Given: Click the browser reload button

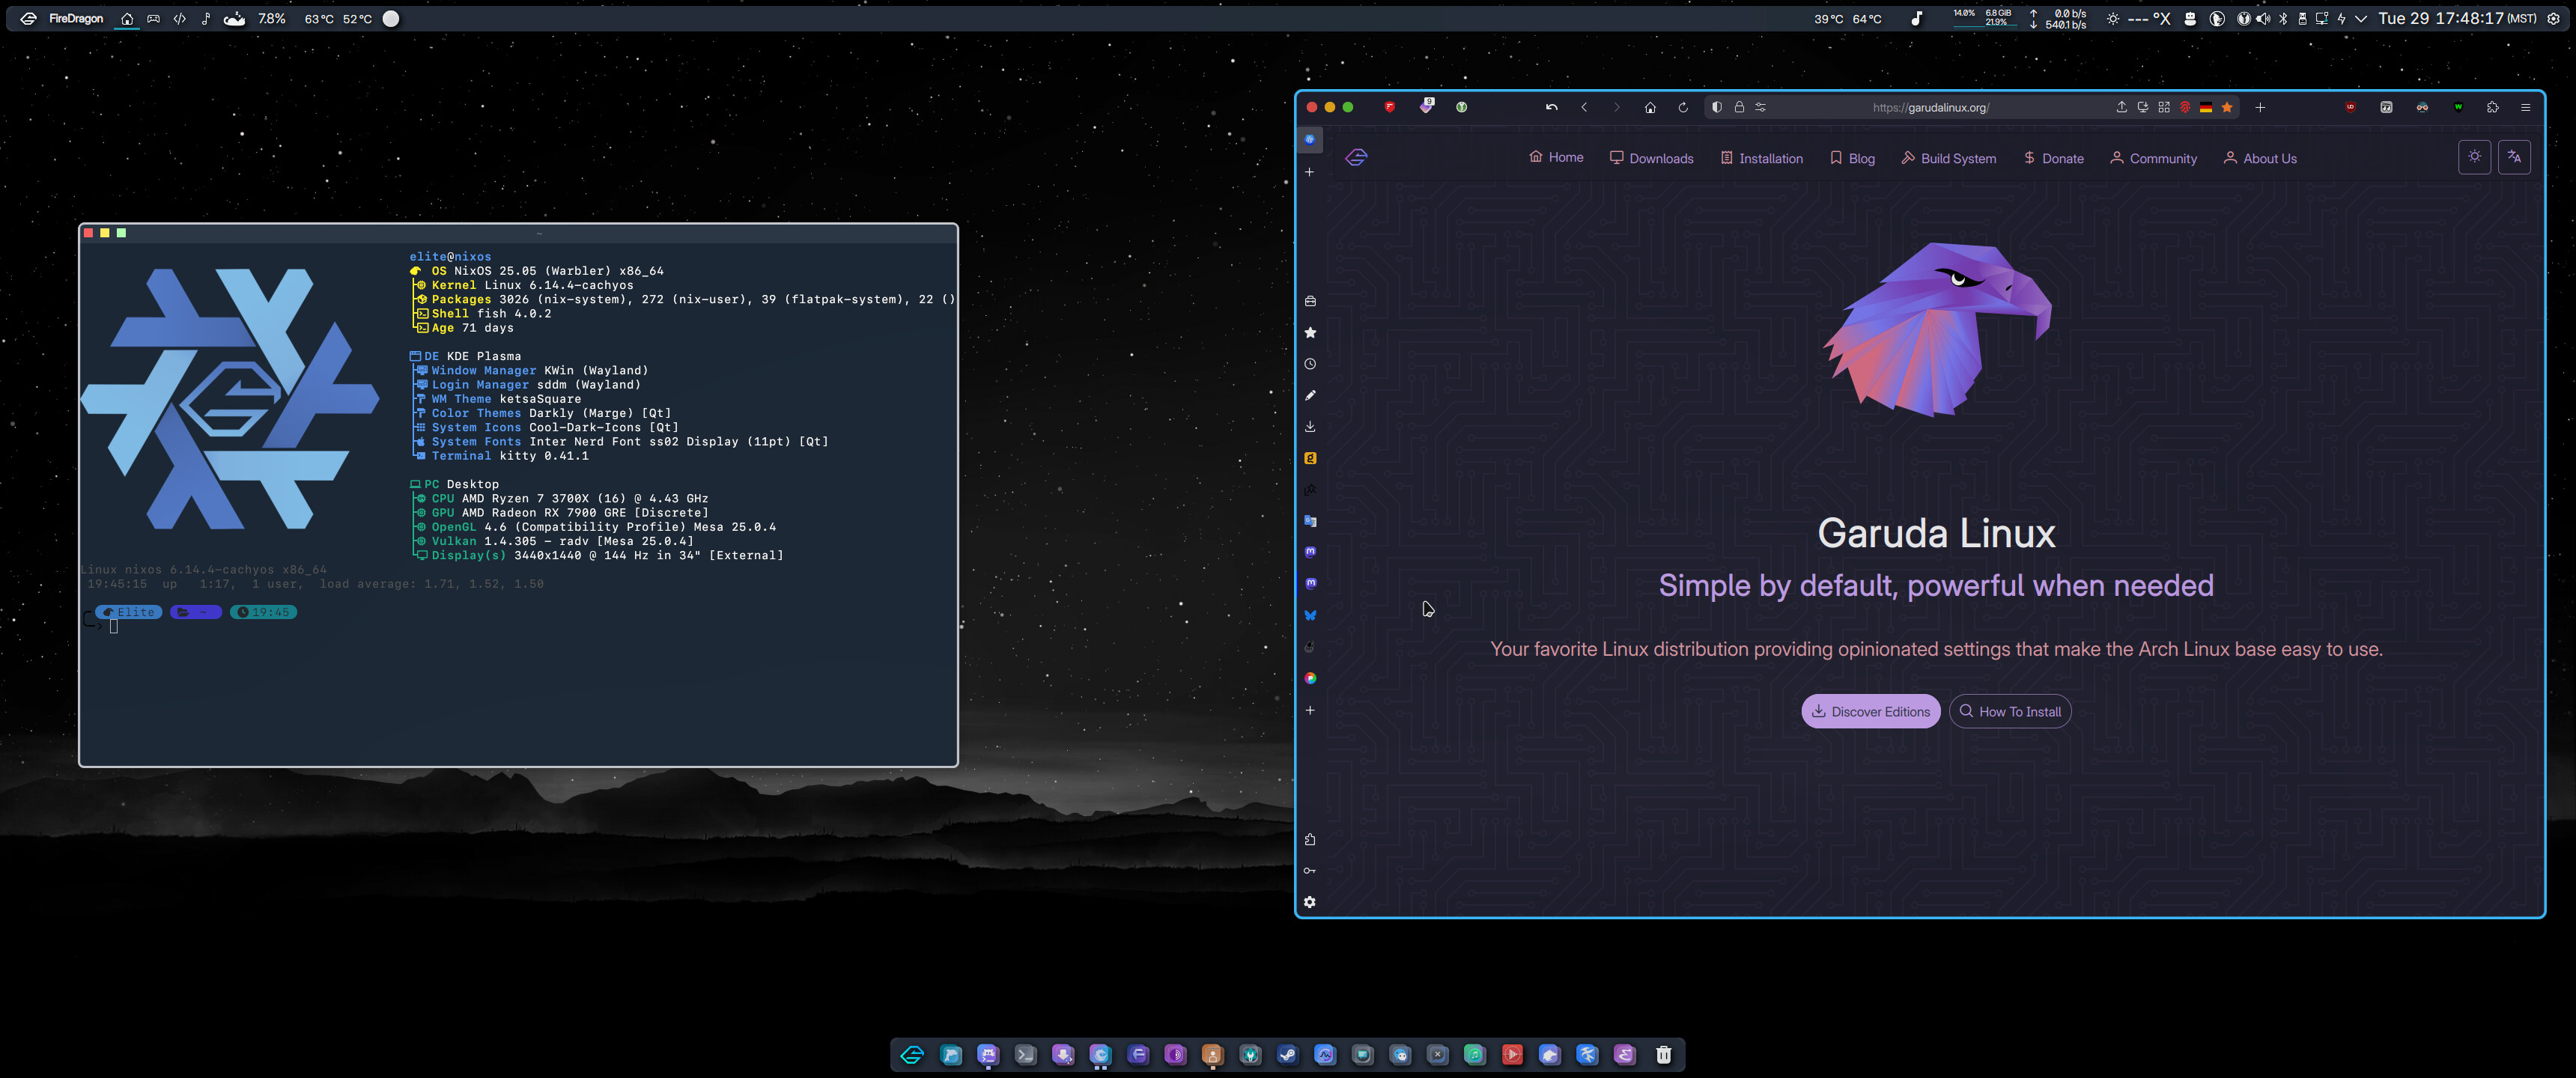Looking at the screenshot, I should tap(1683, 107).
